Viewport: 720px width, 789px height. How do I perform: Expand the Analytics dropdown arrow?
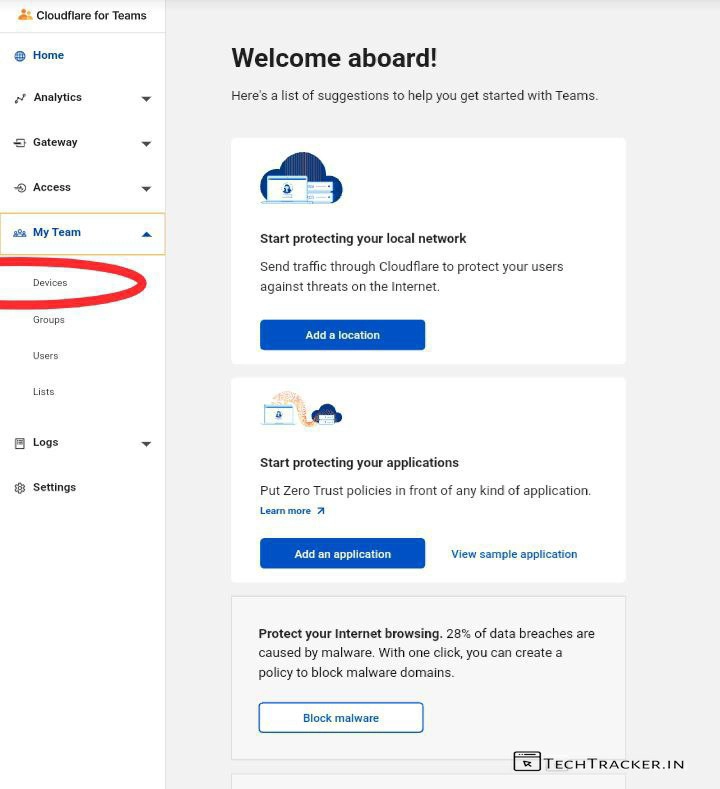tap(146, 99)
